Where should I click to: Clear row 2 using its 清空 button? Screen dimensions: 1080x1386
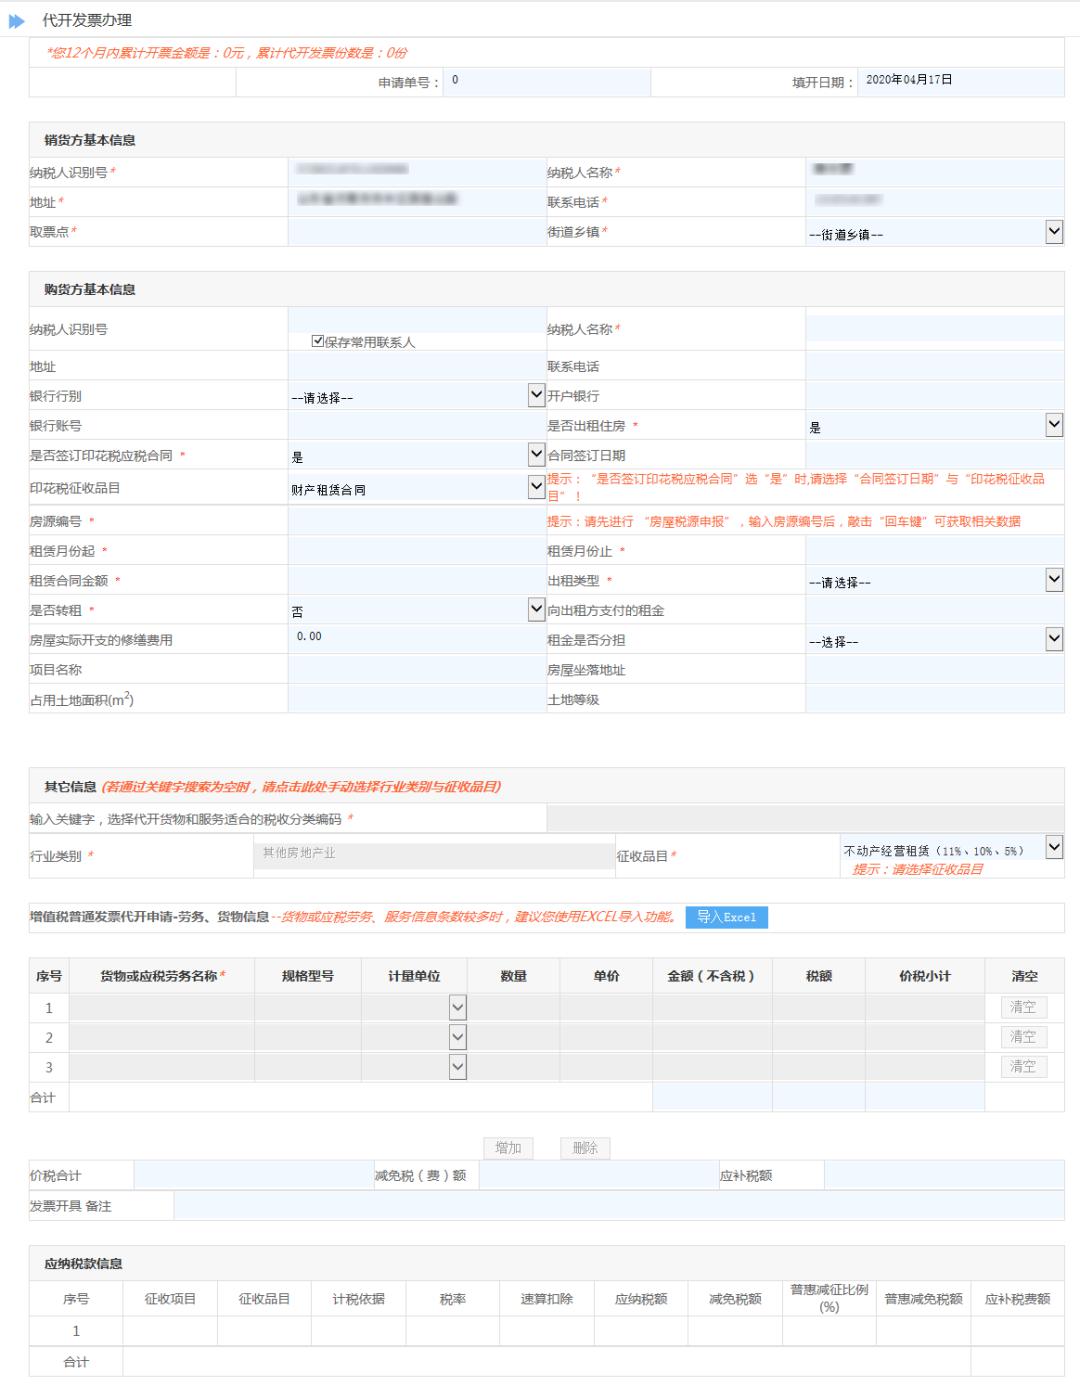[1024, 1037]
